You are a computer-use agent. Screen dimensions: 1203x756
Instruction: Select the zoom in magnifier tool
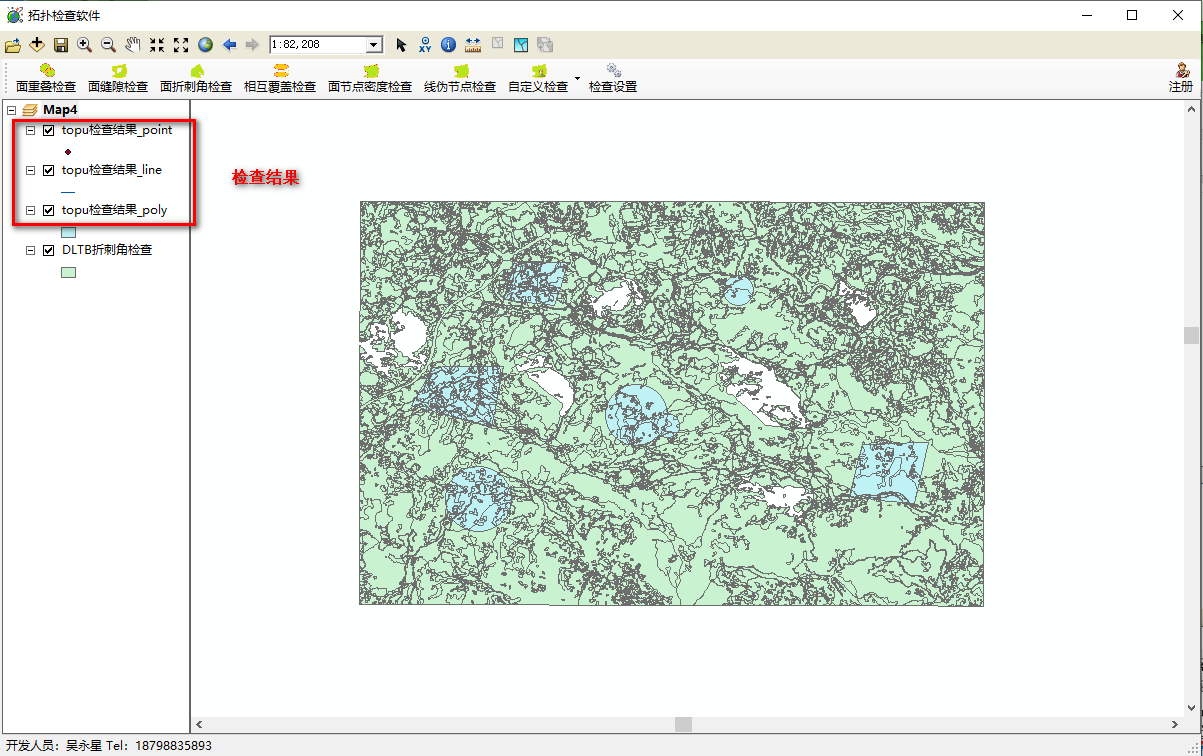[84, 45]
